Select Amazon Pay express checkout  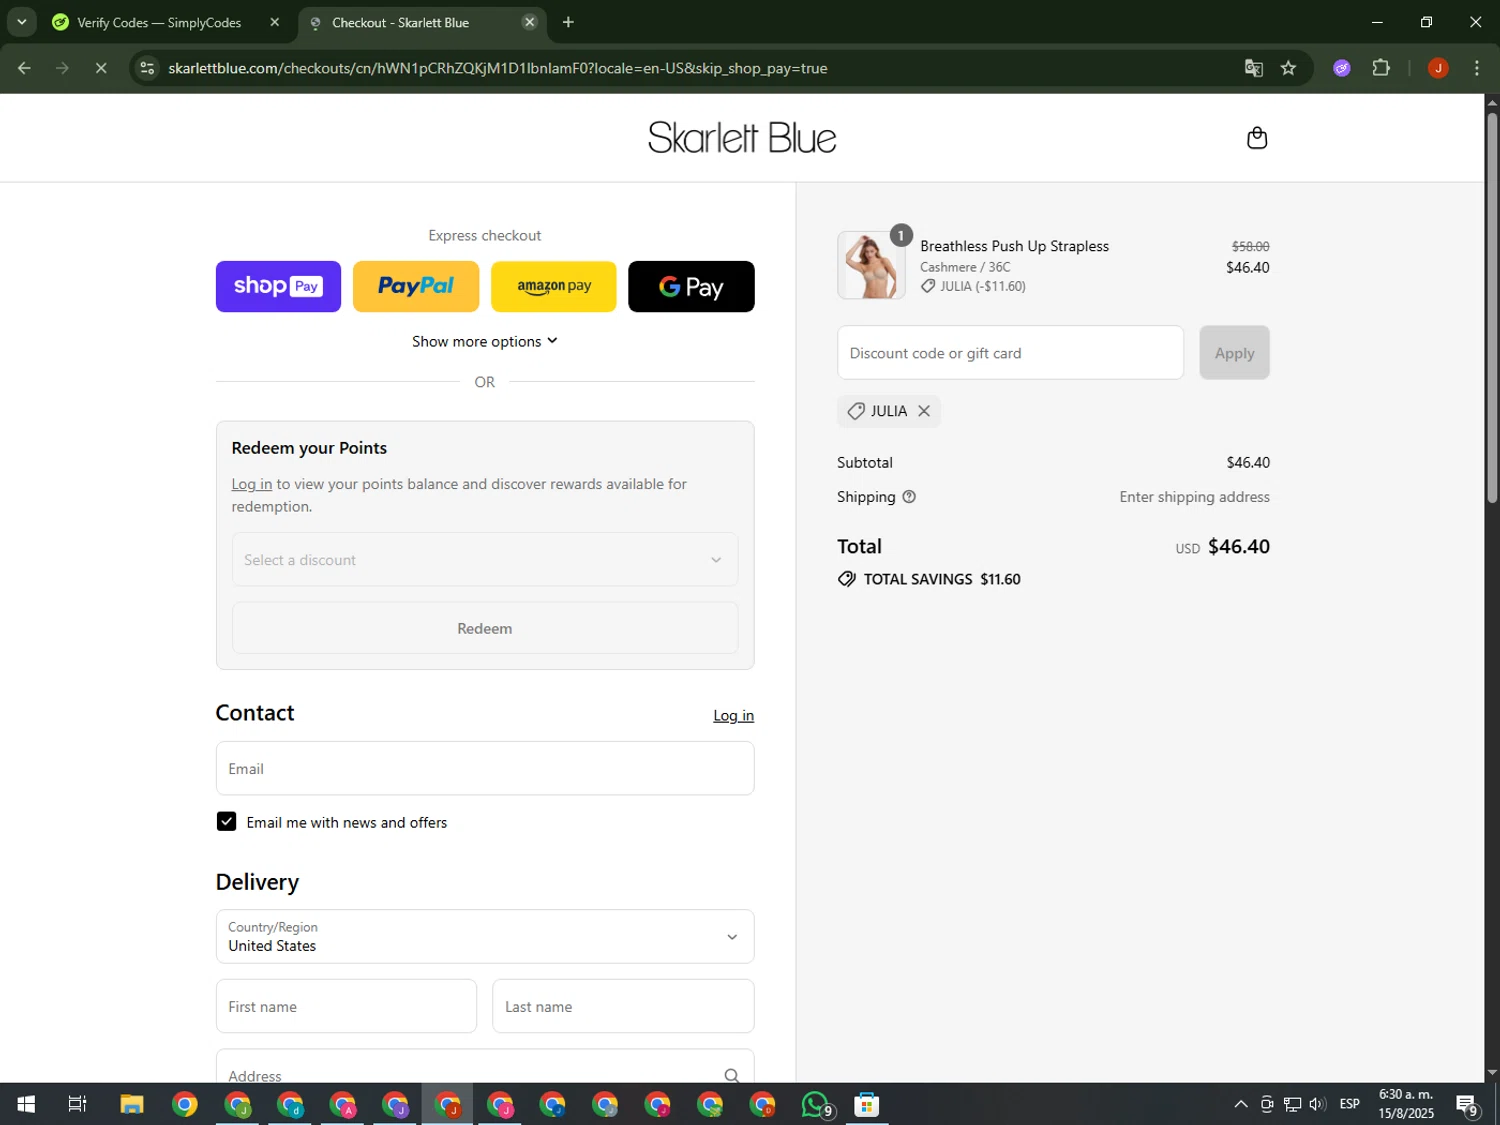(554, 287)
